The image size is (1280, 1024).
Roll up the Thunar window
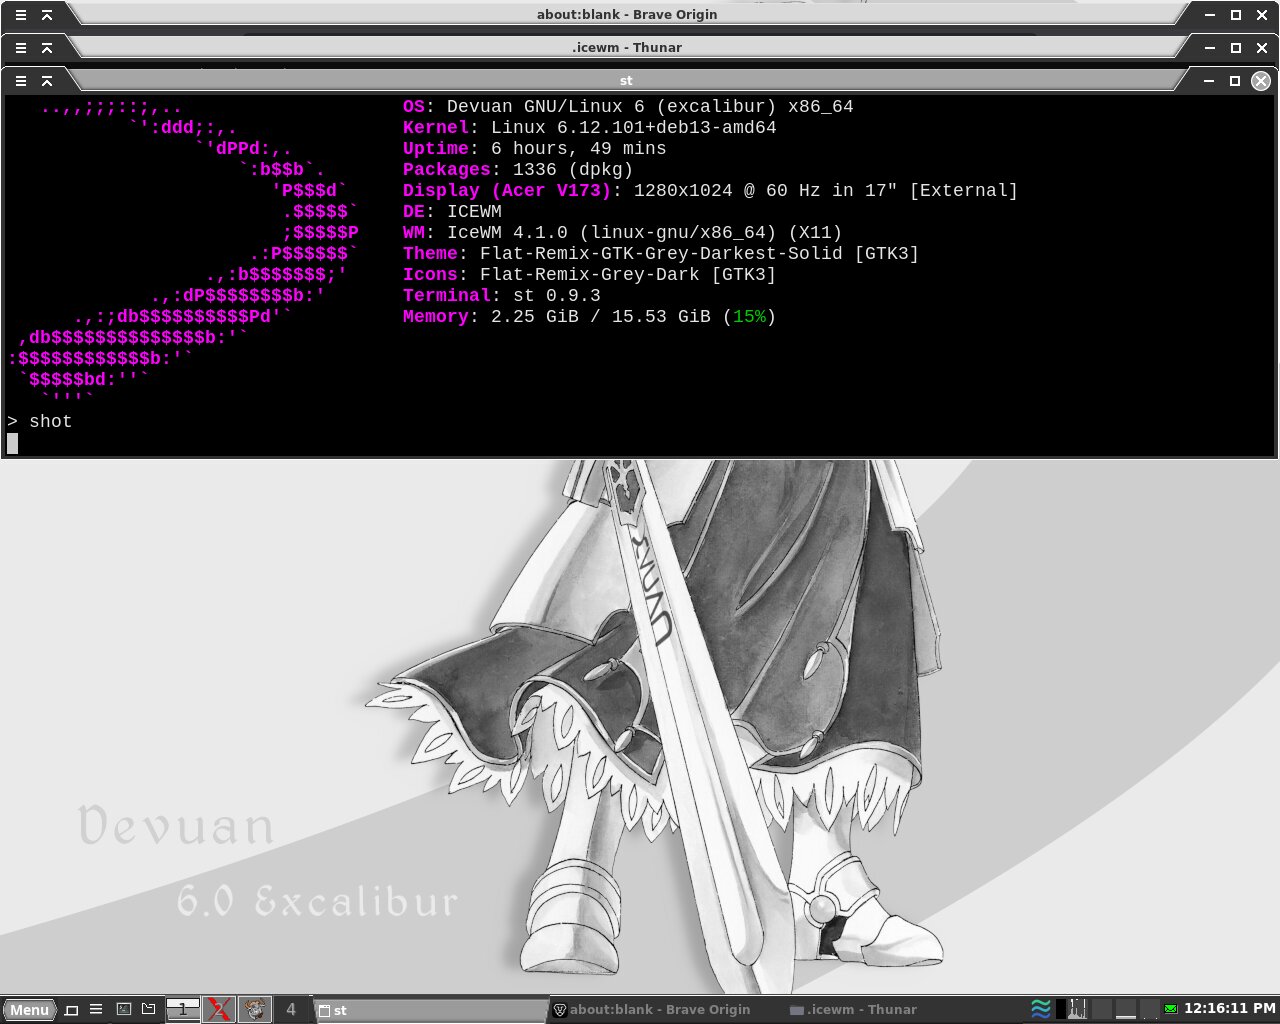[x=47, y=48]
